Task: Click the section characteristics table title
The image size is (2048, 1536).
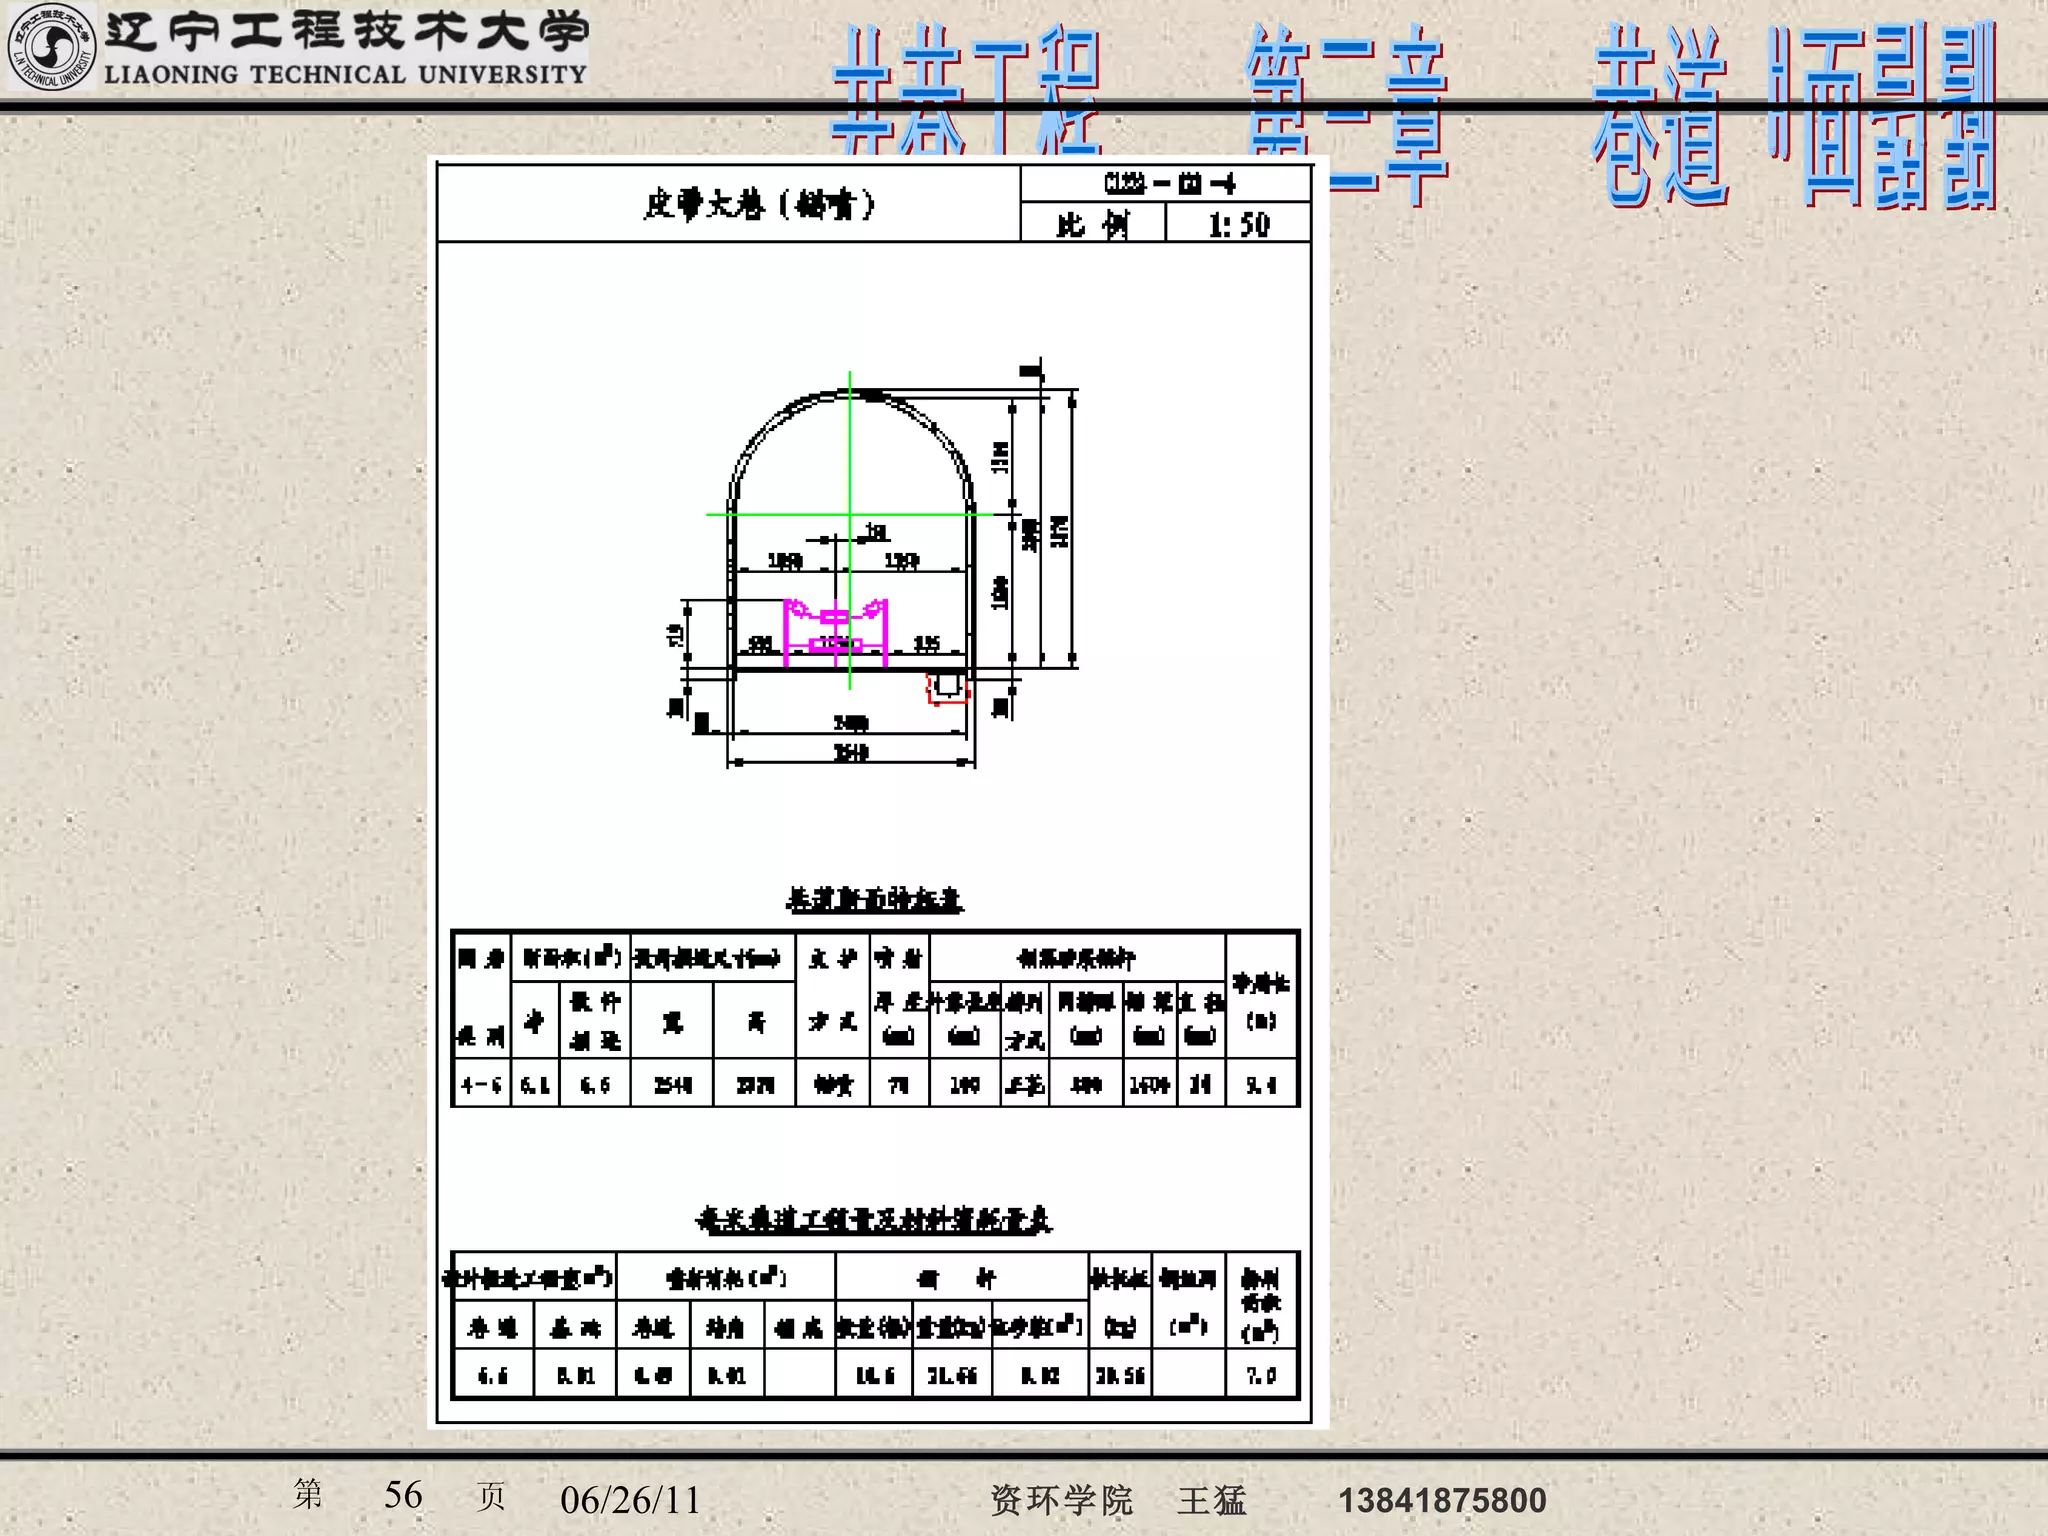Action: (x=874, y=900)
